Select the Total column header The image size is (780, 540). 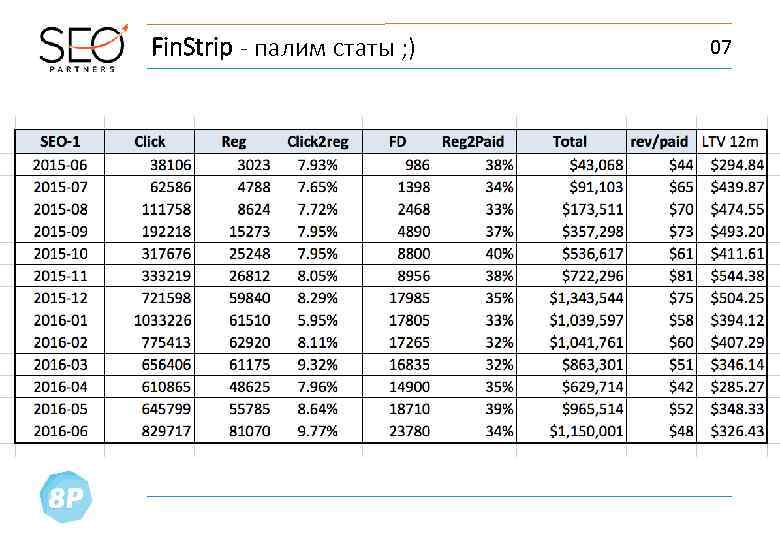pyautogui.click(x=570, y=142)
